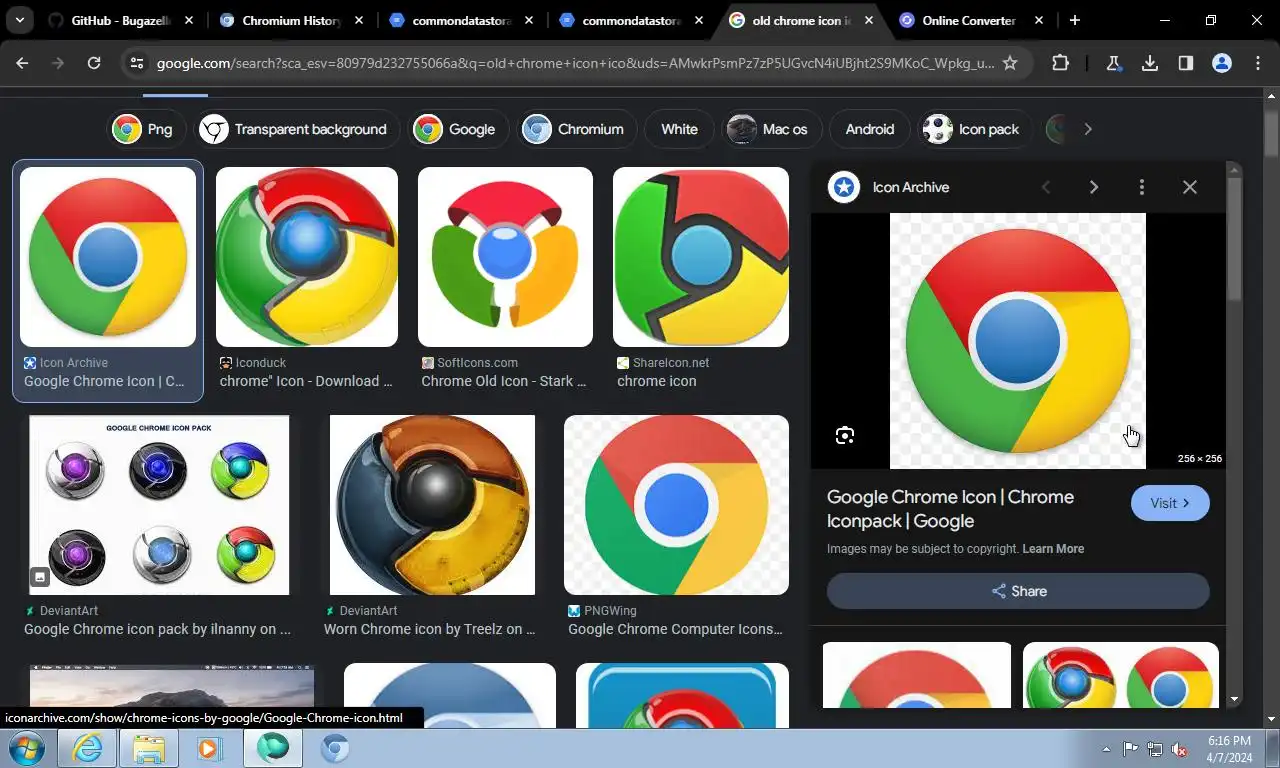Select Icon Archive Chrome icon thumbnail
The height and width of the screenshot is (768, 1280).
tap(108, 257)
